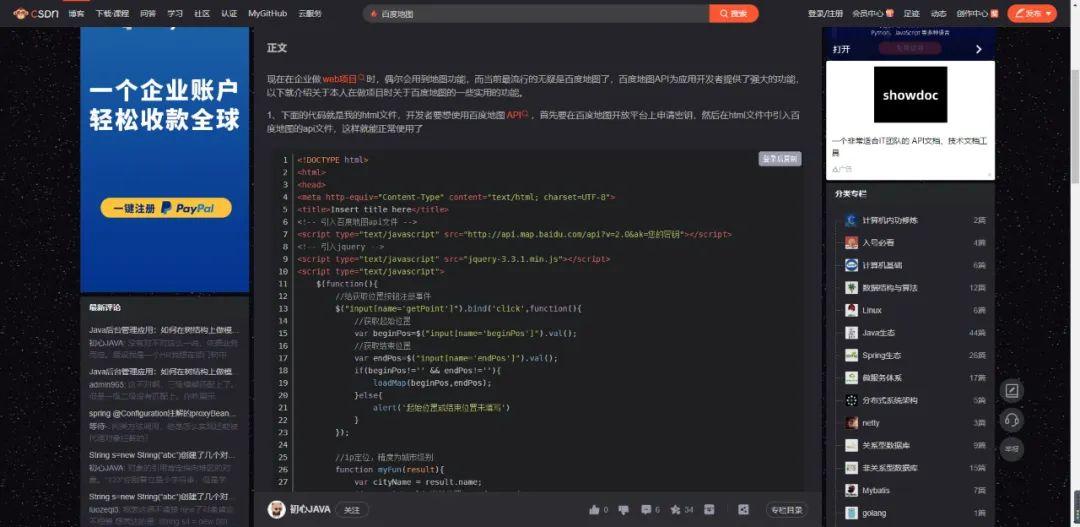Viewport: 1080px width, 527px height.
Task: Click the PayPal 一键注册 banner button
Action: coord(165,208)
